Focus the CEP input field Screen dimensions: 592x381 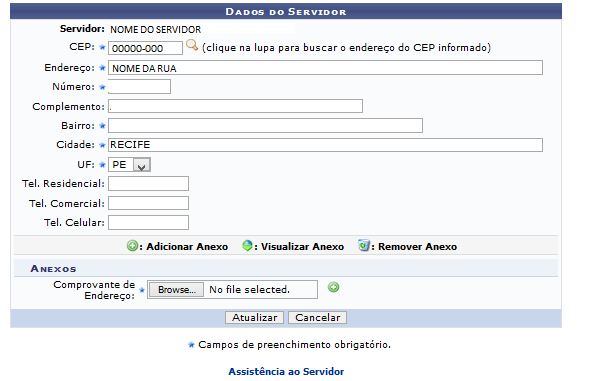[x=145, y=48]
